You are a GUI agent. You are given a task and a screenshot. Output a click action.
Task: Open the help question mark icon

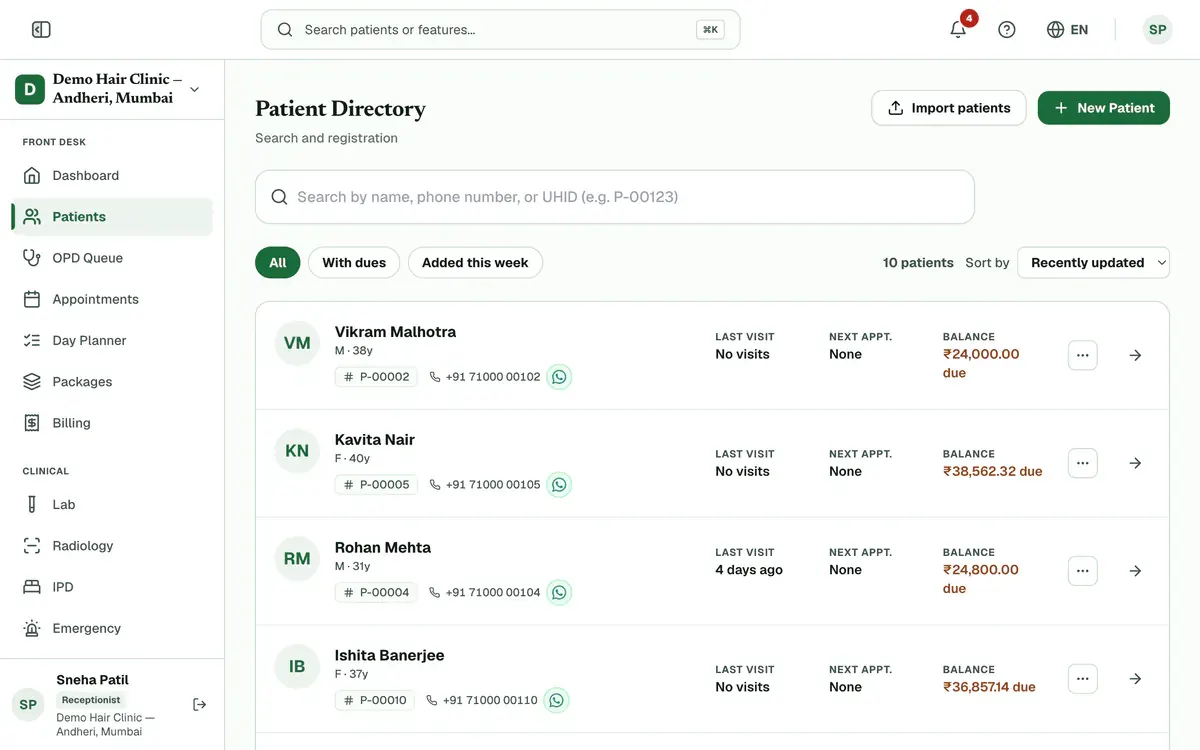click(1007, 30)
